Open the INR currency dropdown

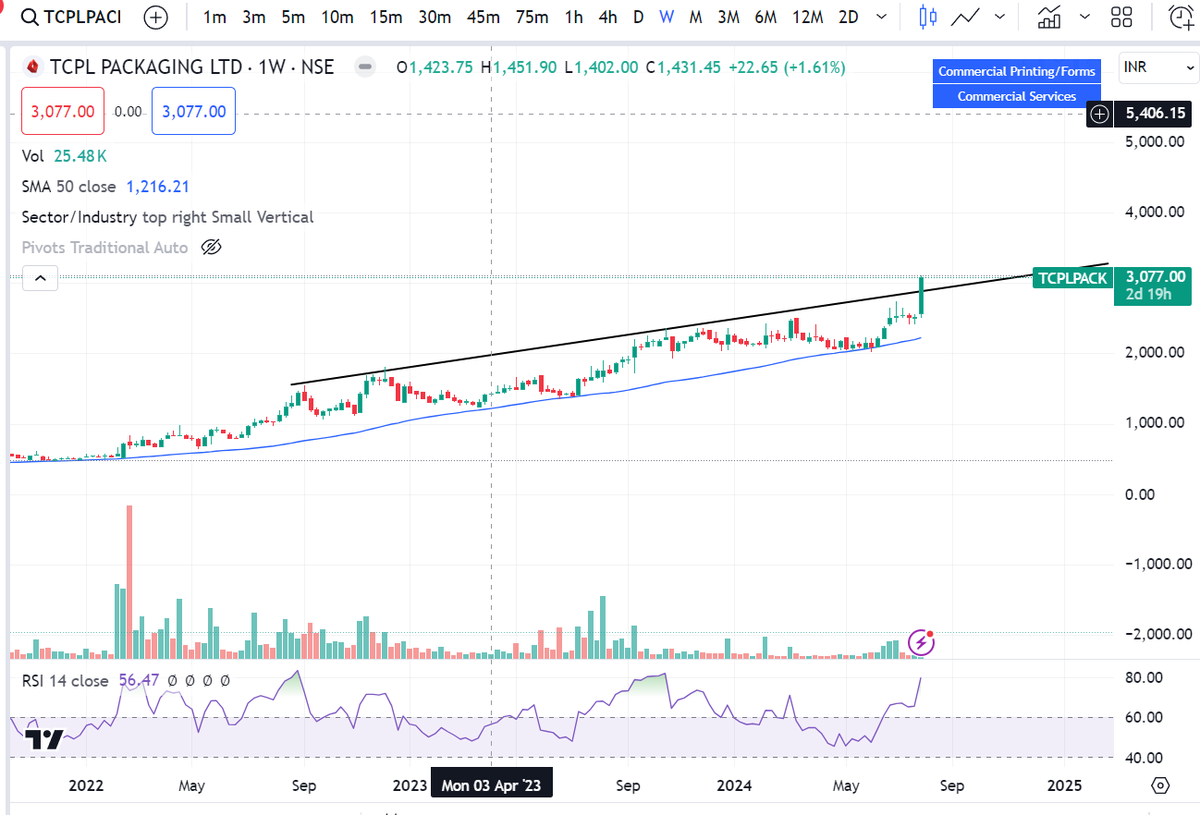pos(1157,67)
